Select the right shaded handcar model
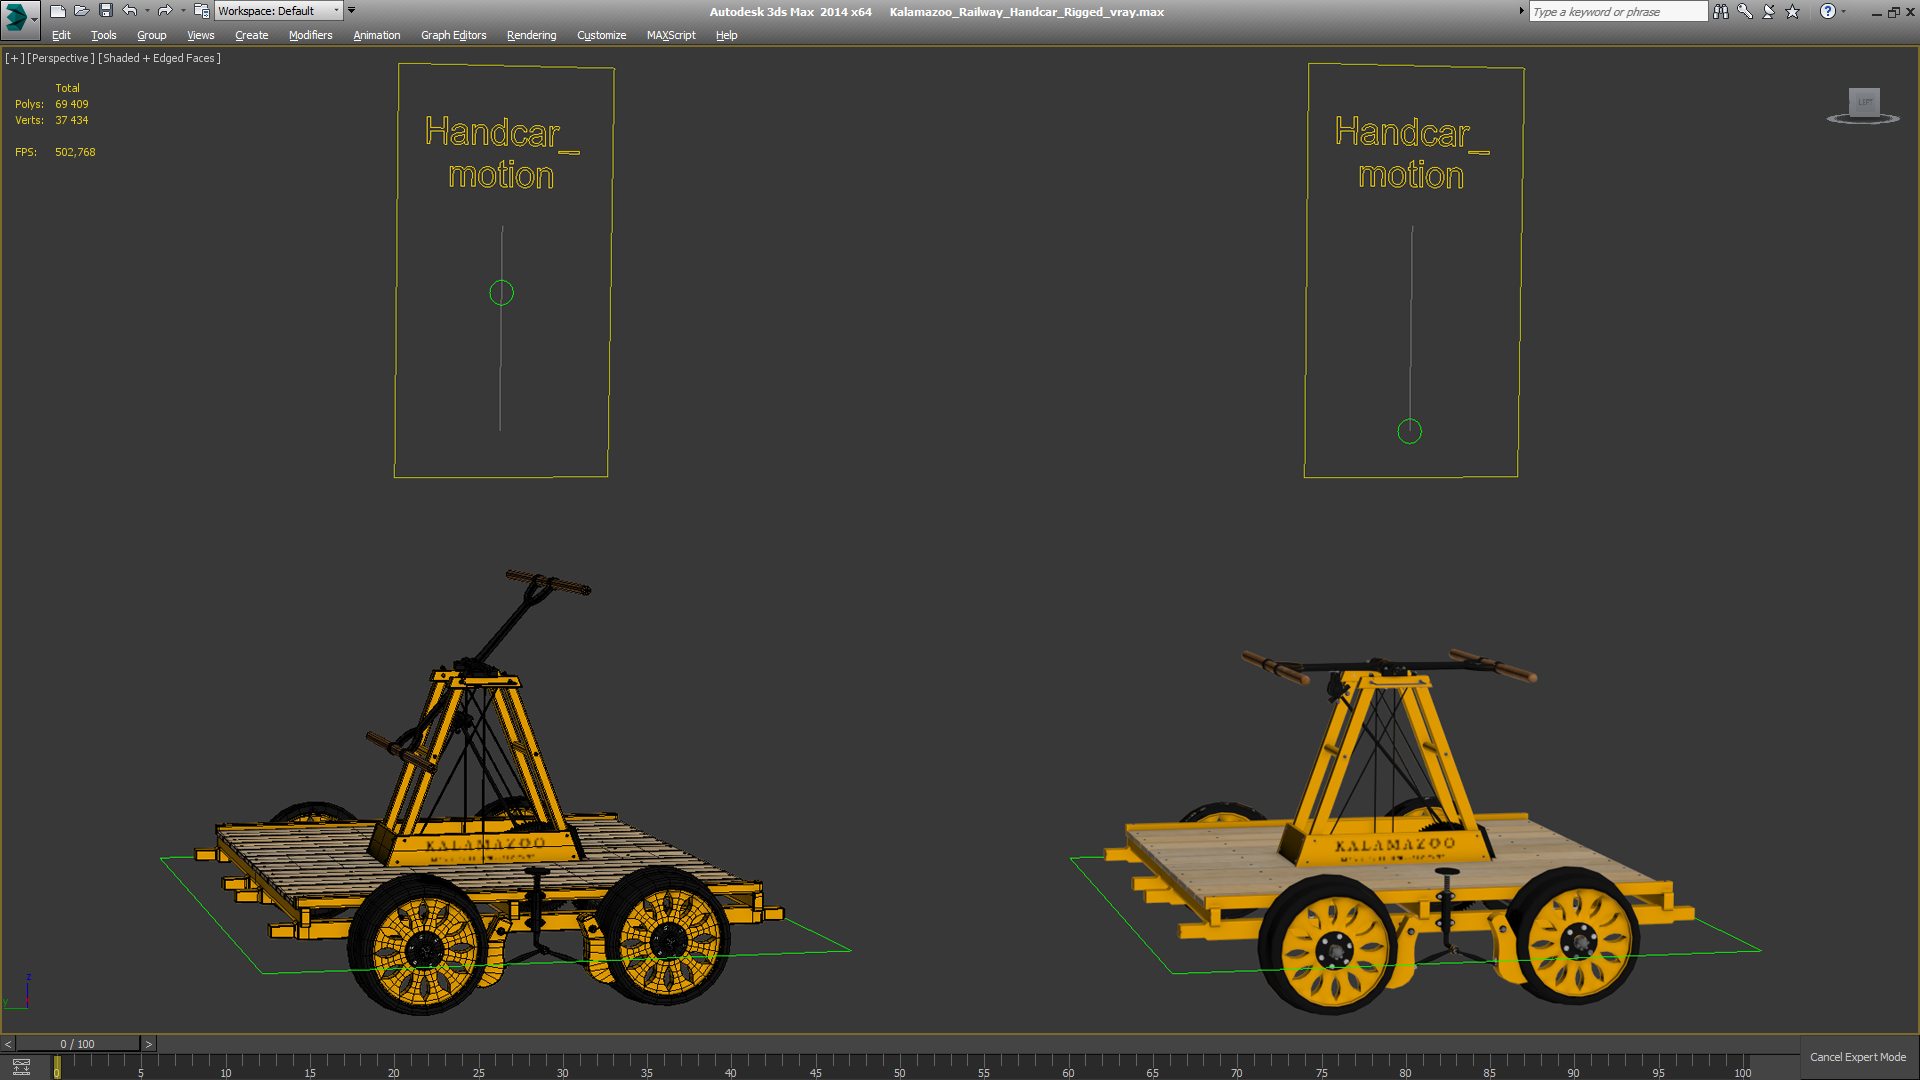The height and width of the screenshot is (1080, 1920). [1400, 830]
